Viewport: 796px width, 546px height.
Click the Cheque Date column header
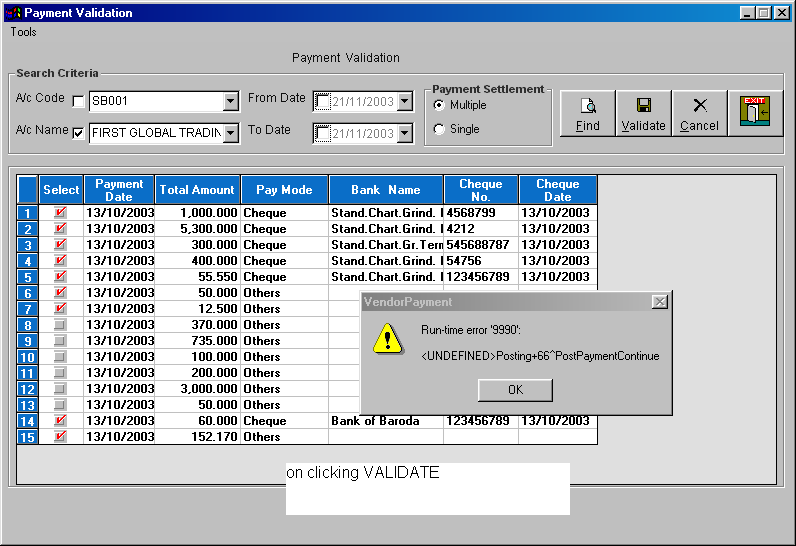coord(557,190)
